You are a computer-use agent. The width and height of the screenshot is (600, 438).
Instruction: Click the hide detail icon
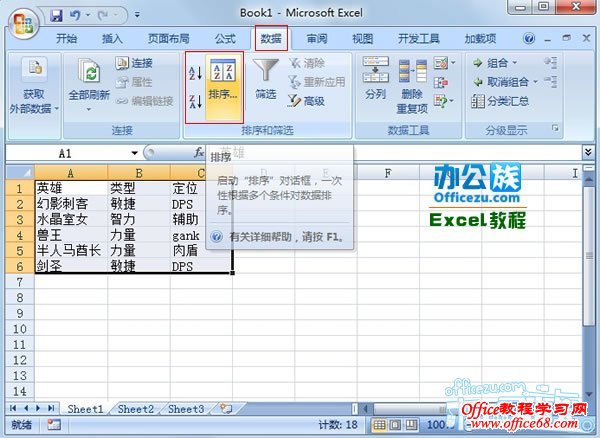[551, 82]
